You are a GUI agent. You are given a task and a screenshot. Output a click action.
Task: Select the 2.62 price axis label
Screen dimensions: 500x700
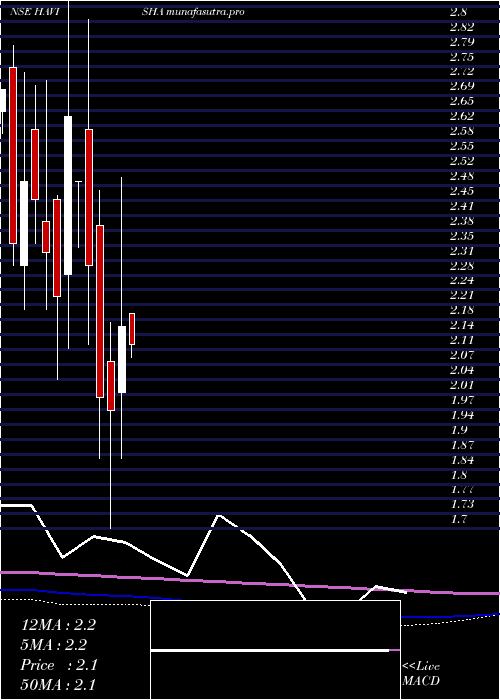coord(462,117)
